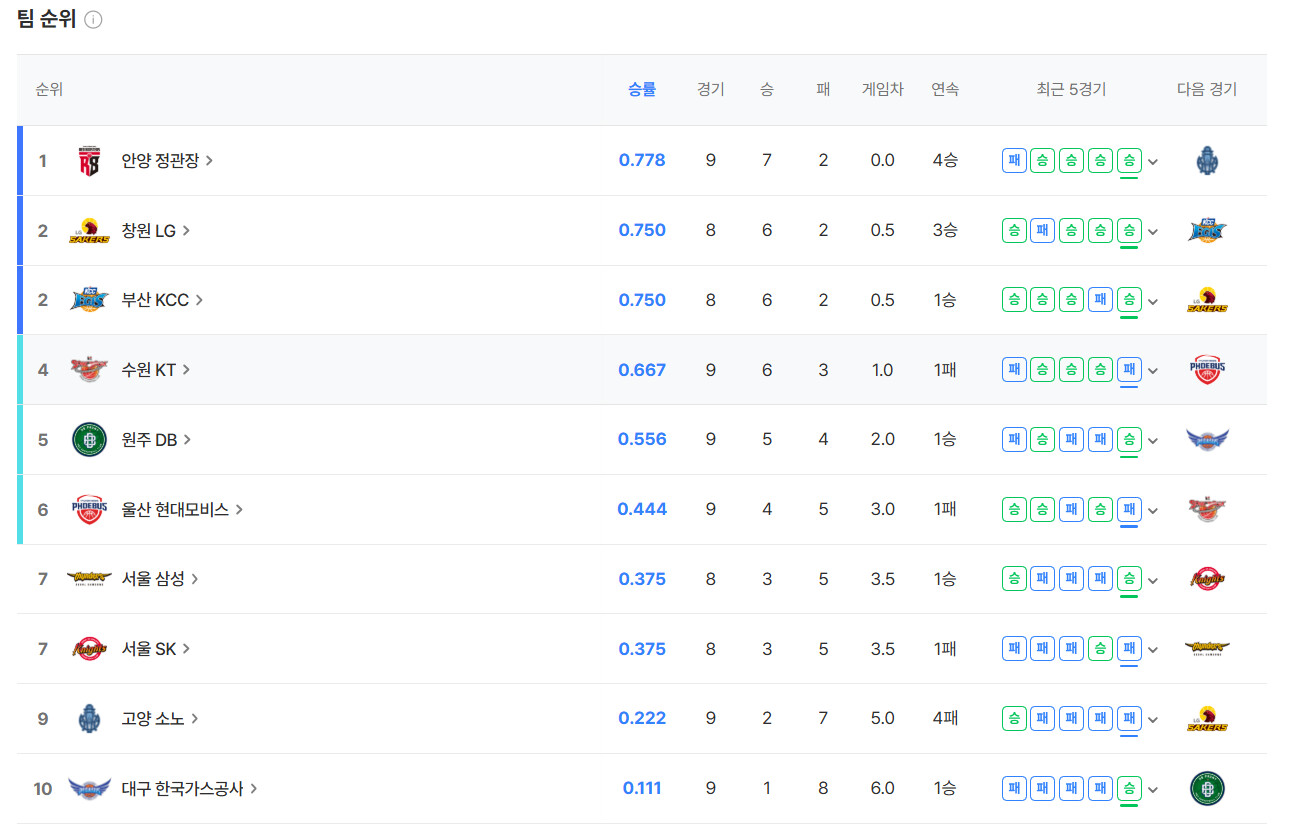Click the info icon beside 팀 순위

[x=93, y=20]
